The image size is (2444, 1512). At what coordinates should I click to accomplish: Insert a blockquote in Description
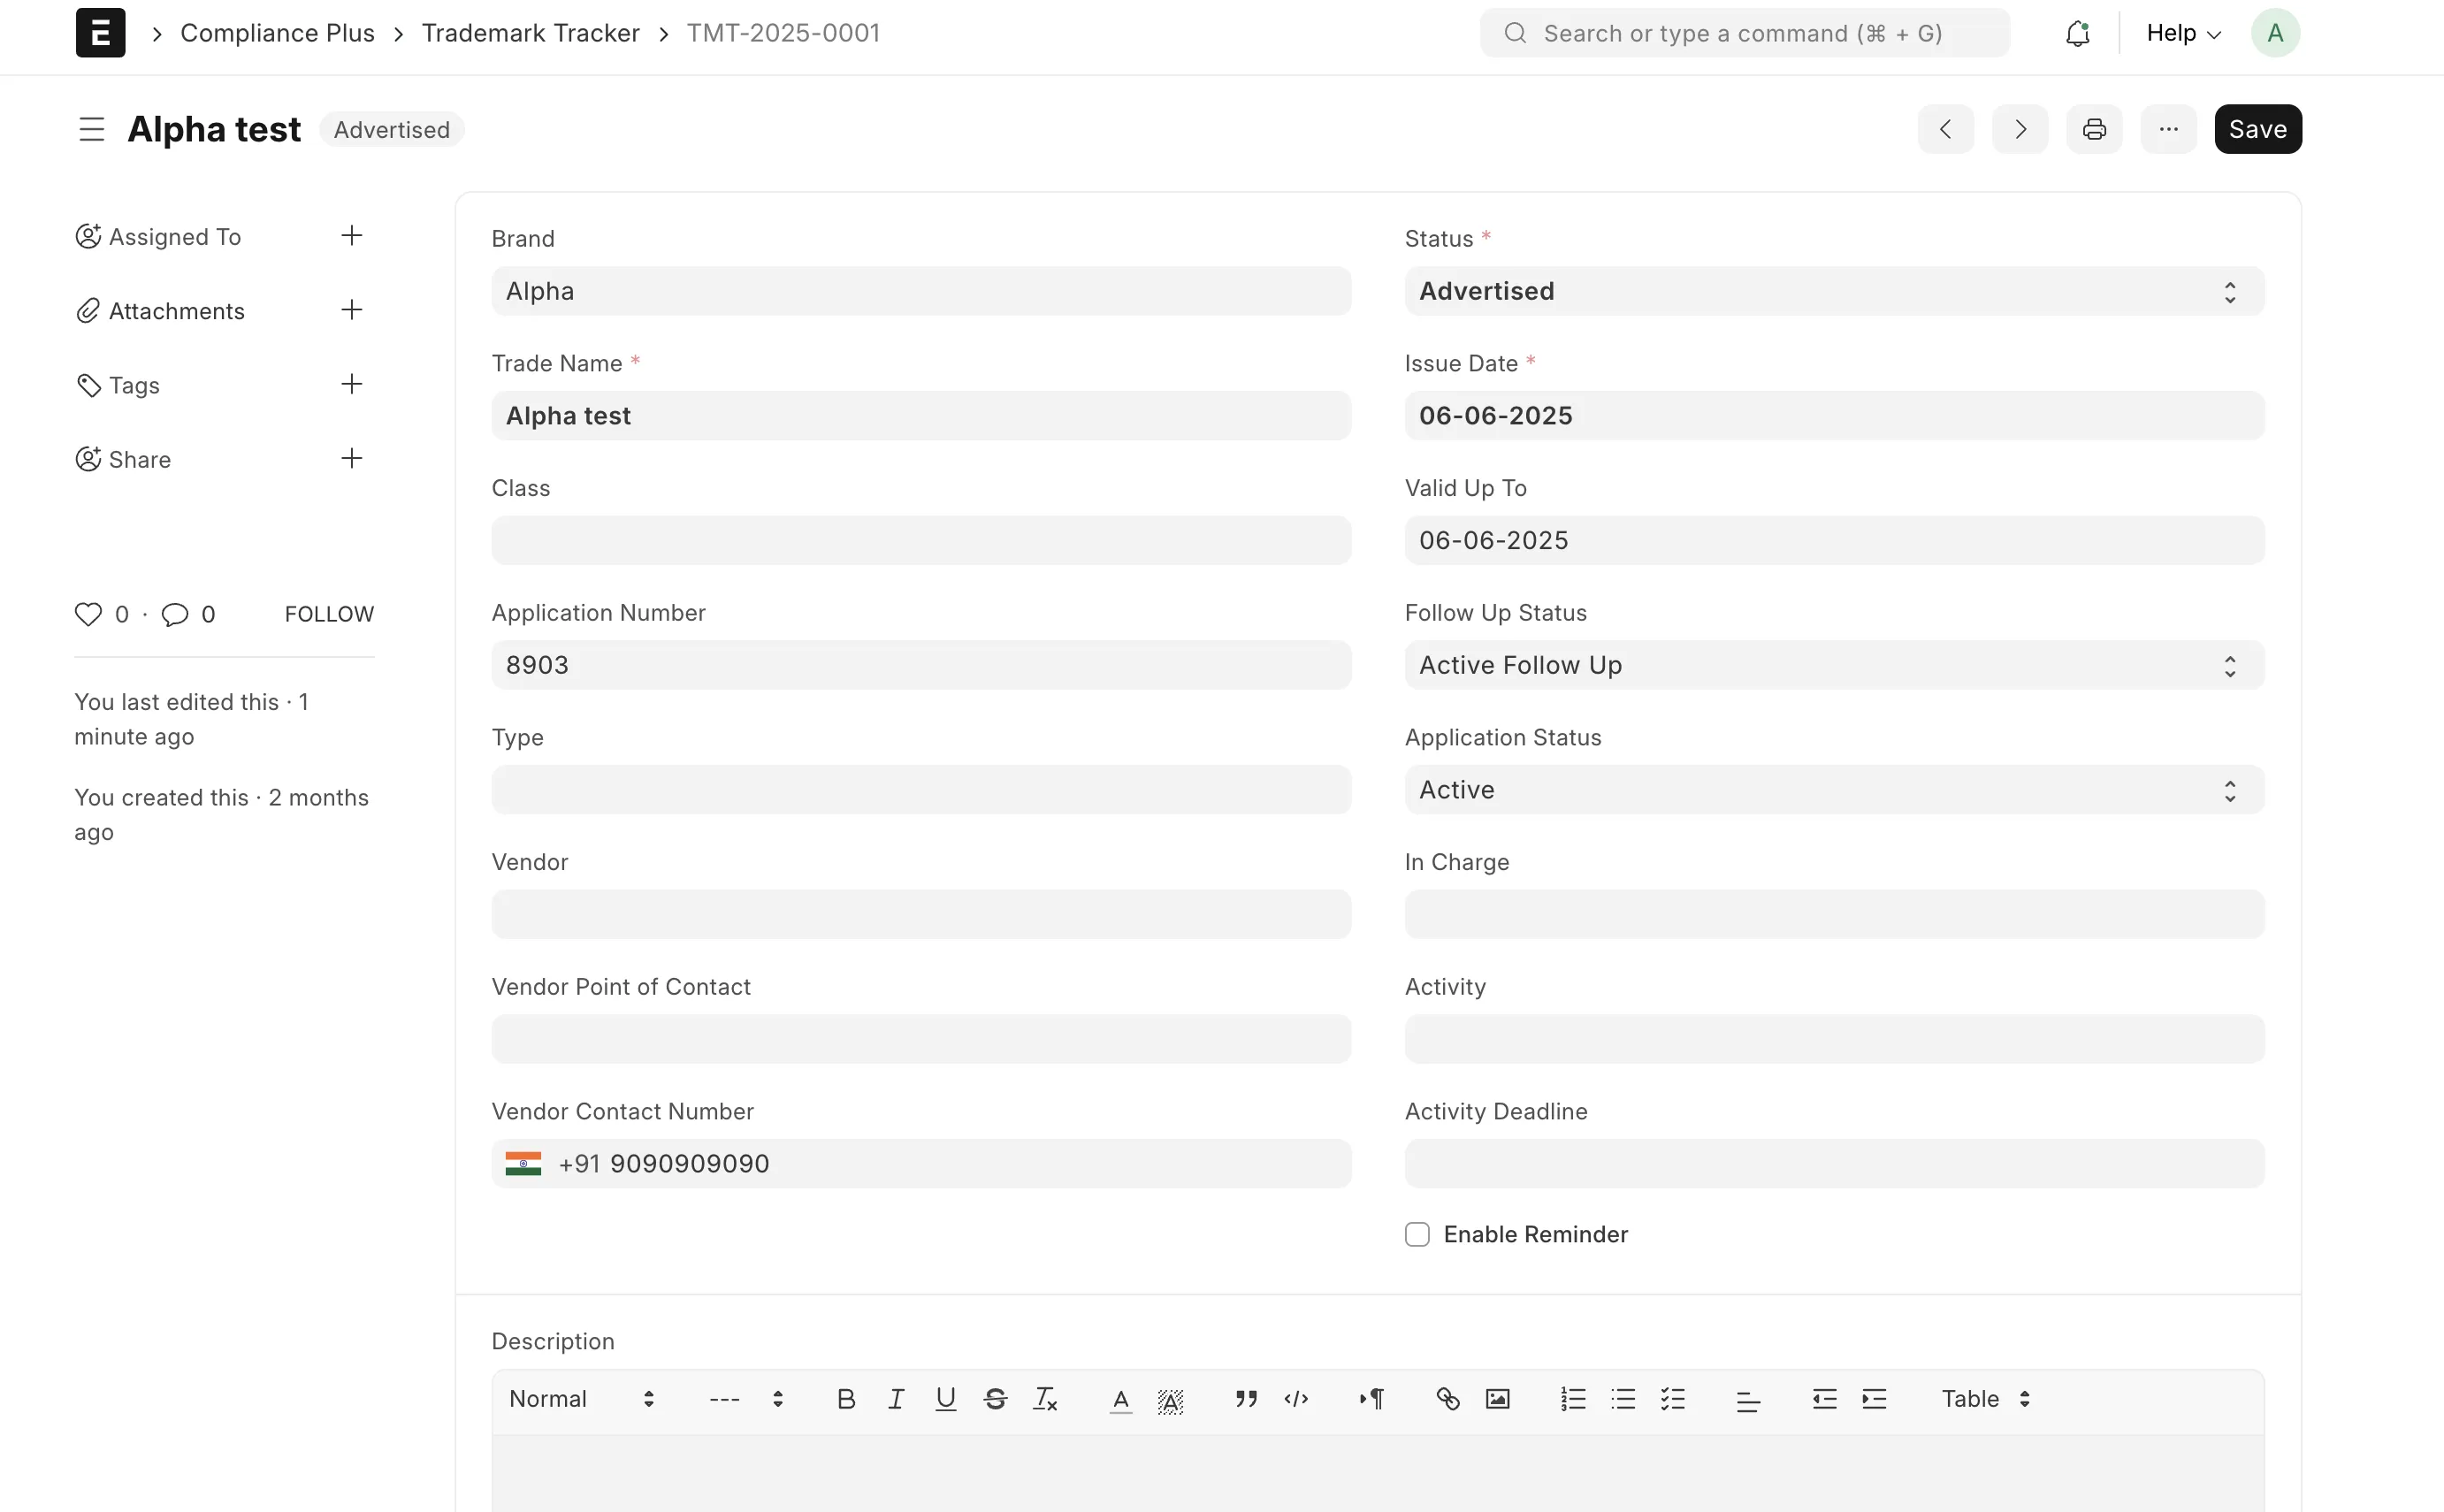(x=1246, y=1399)
